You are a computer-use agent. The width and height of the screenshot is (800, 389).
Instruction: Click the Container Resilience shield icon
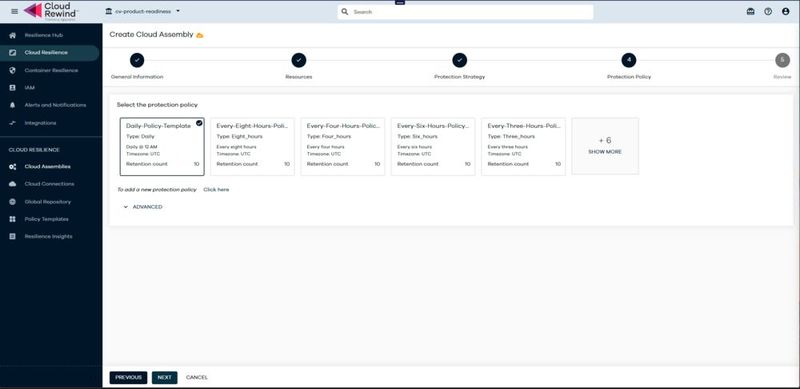point(13,70)
